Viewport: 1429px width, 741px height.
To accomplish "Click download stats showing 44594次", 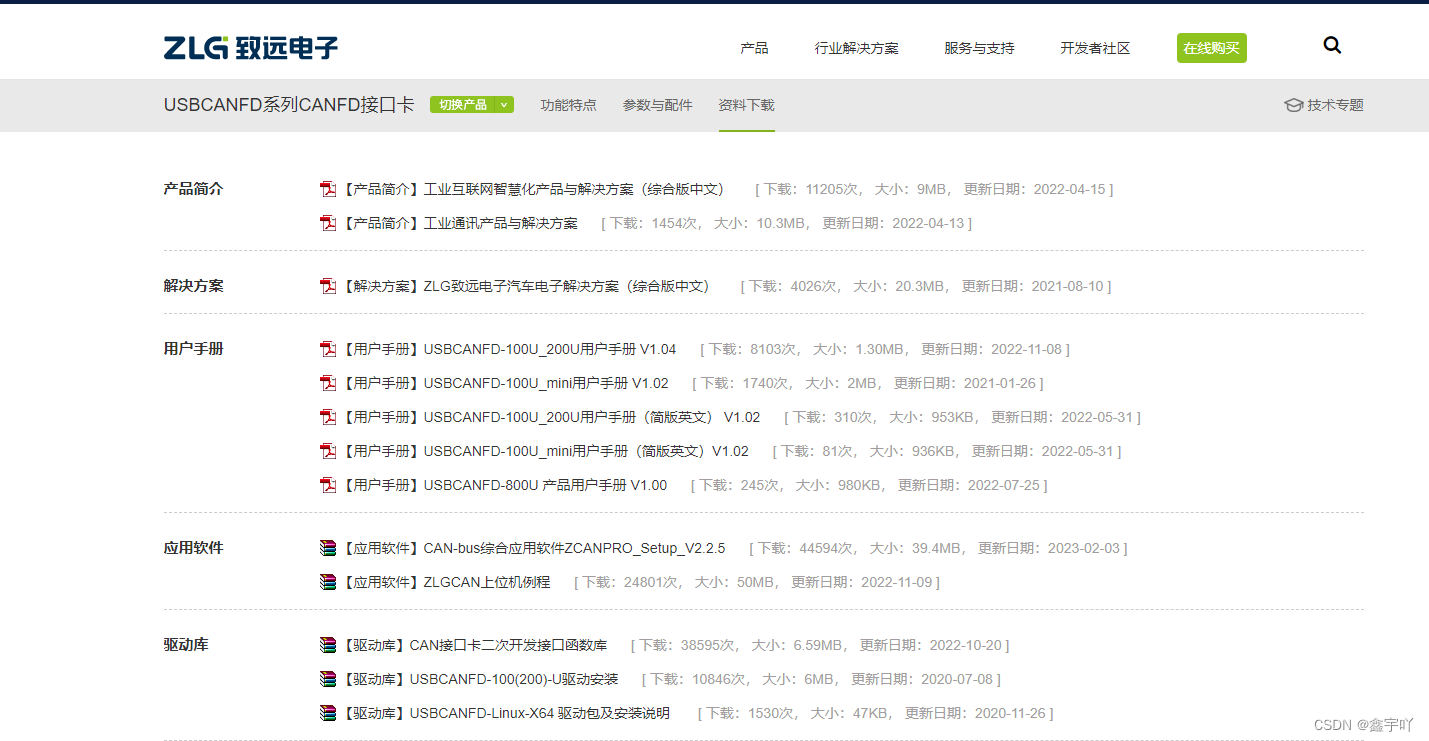I will (x=938, y=548).
